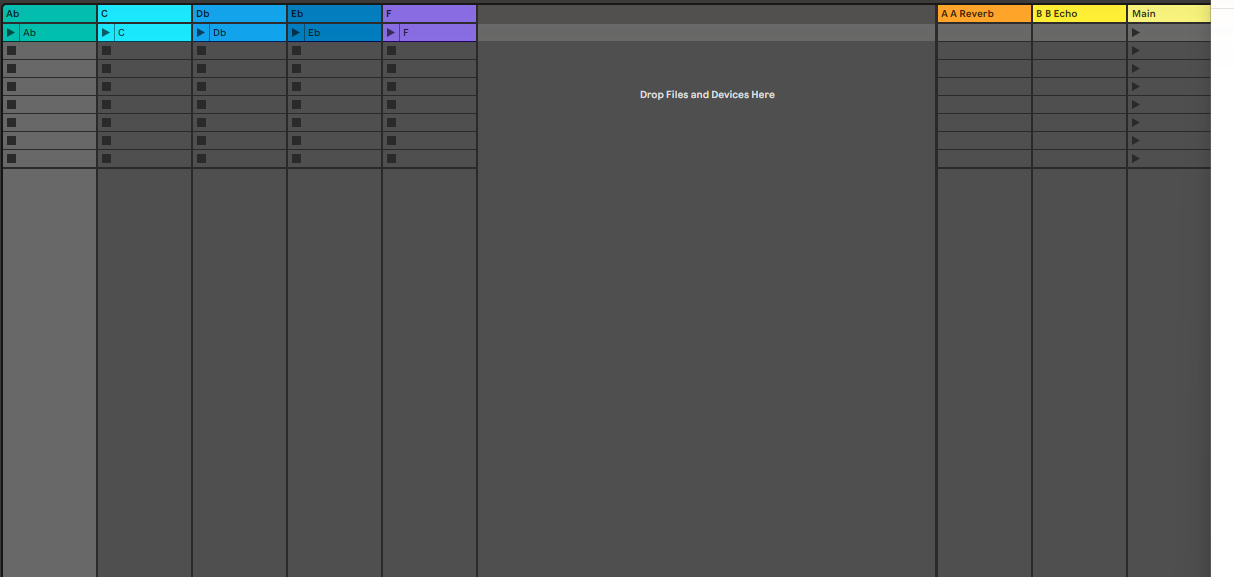The width and height of the screenshot is (1234, 577).
Task: Click the stop square directly below the F clip
Action: click(x=391, y=51)
